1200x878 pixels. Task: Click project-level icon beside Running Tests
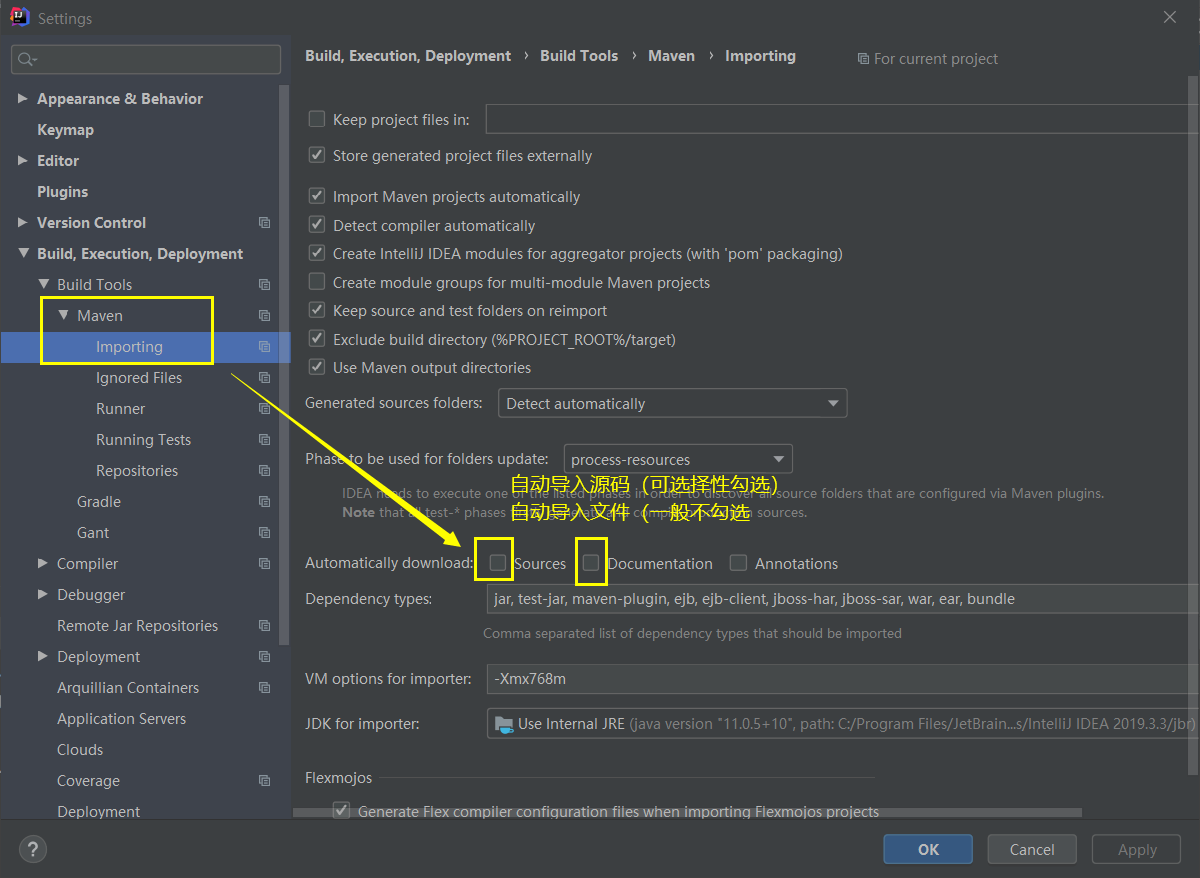pyautogui.click(x=264, y=440)
